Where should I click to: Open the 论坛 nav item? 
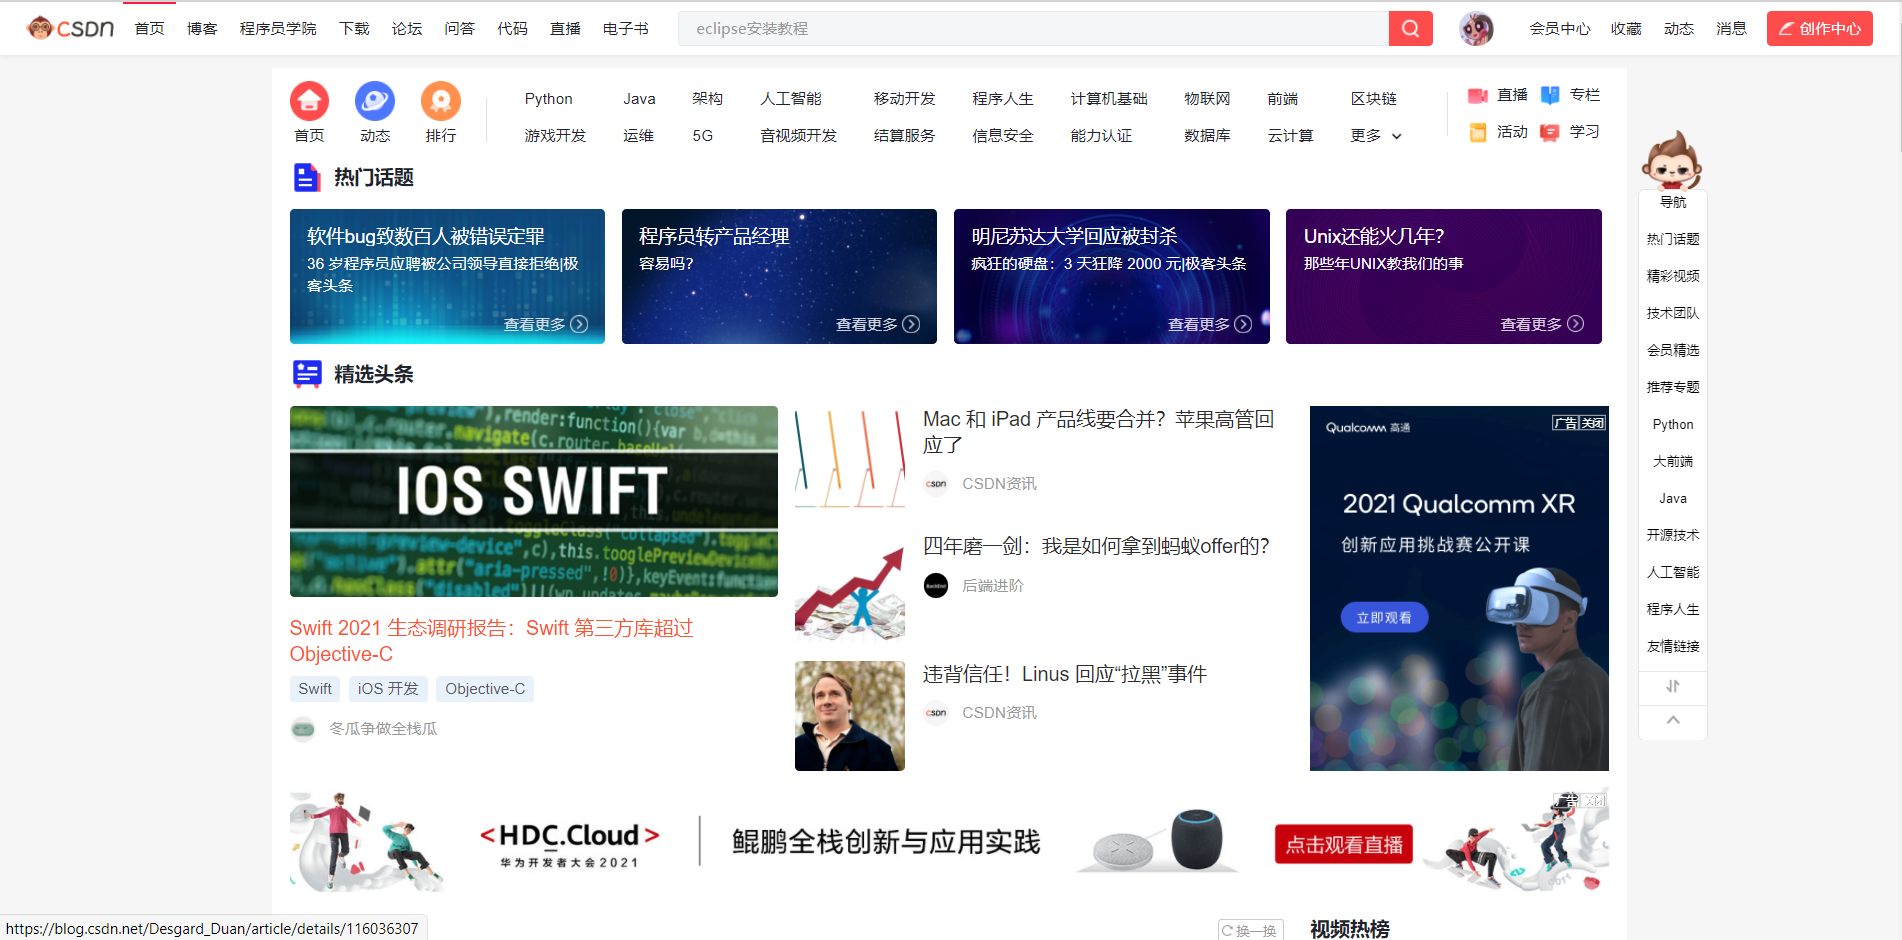(407, 29)
